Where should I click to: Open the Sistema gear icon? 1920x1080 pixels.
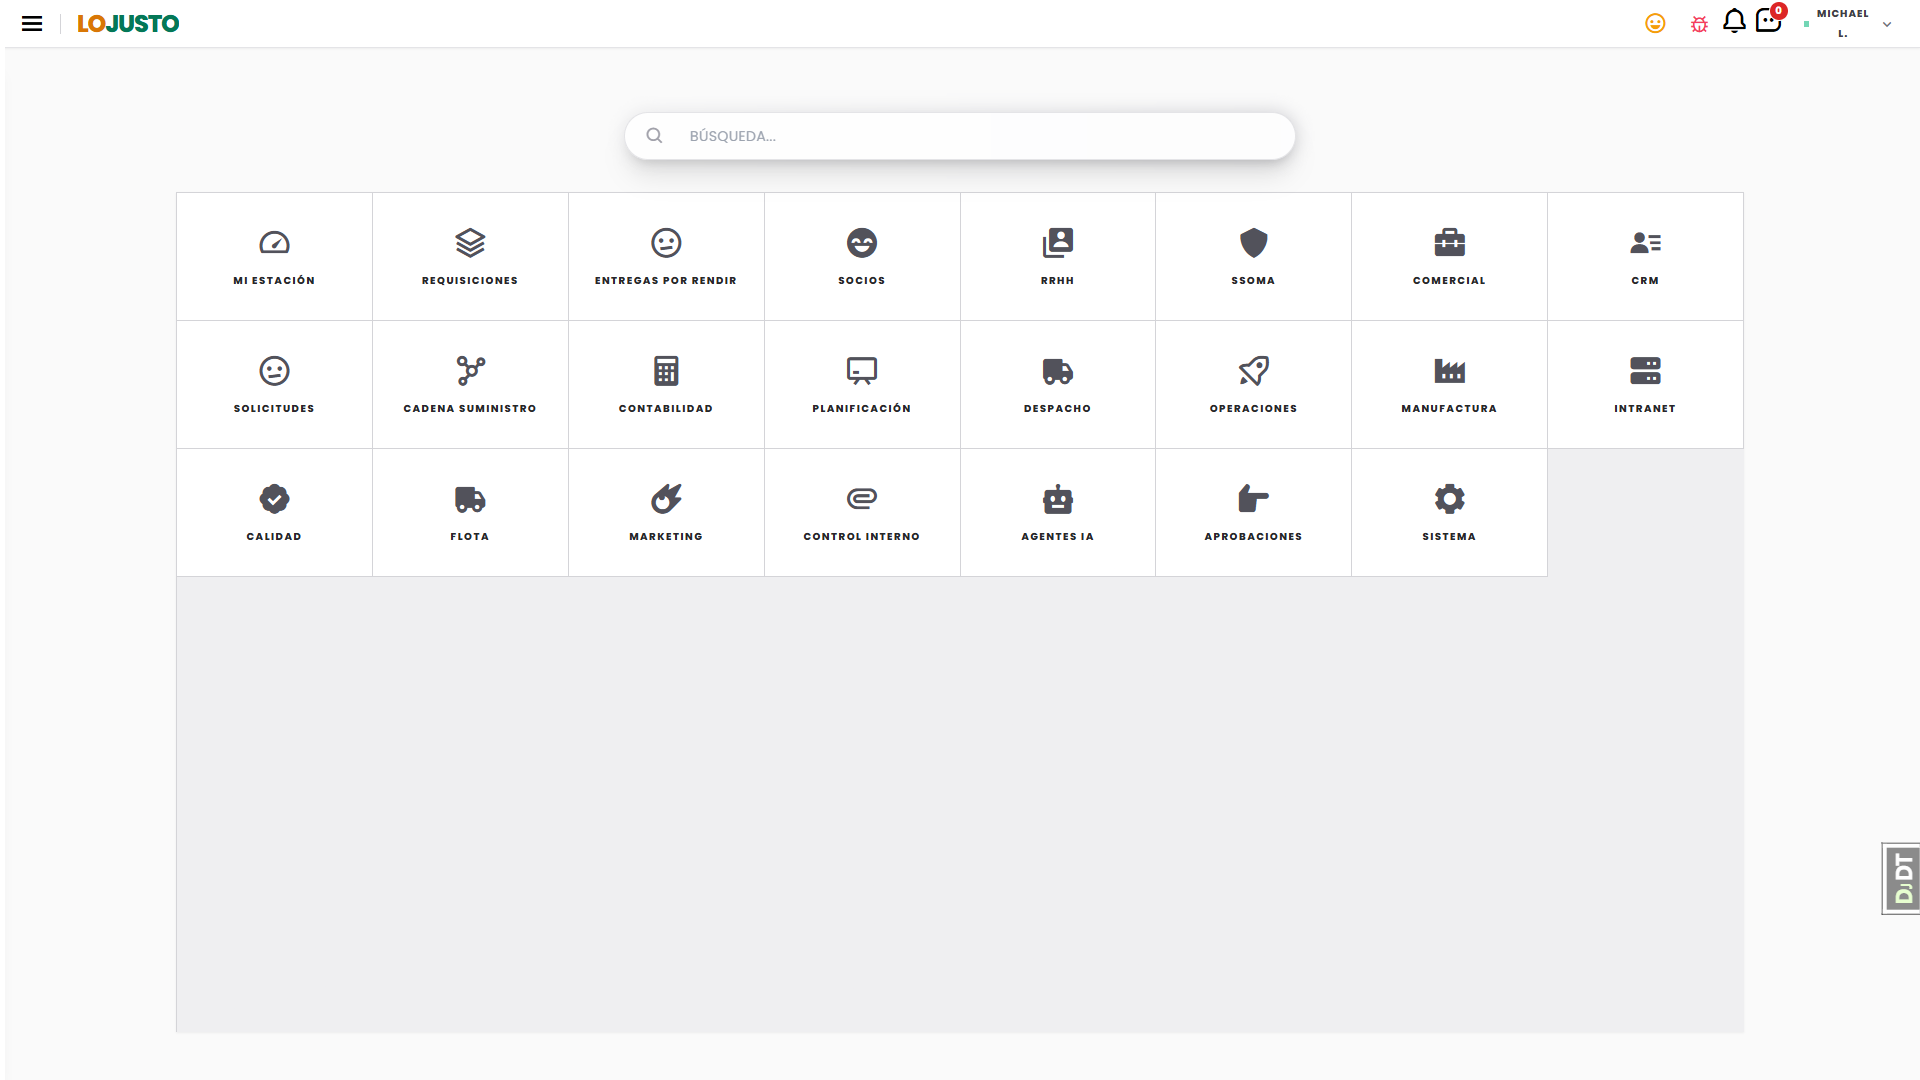1449,499
